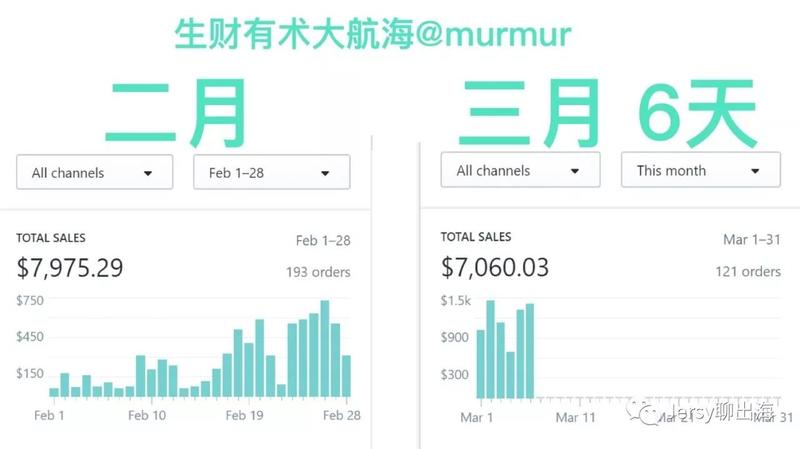Open the All channels dropdown in February panel
This screenshot has width=800, height=449.
pyautogui.click(x=94, y=172)
